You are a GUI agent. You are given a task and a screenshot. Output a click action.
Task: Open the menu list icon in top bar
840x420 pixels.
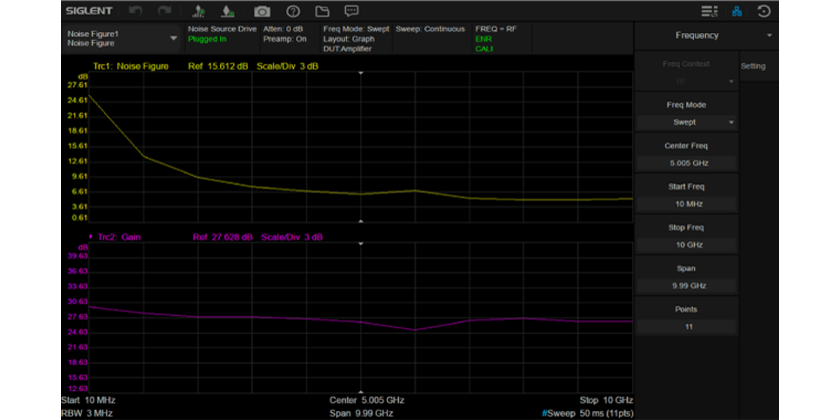point(709,11)
